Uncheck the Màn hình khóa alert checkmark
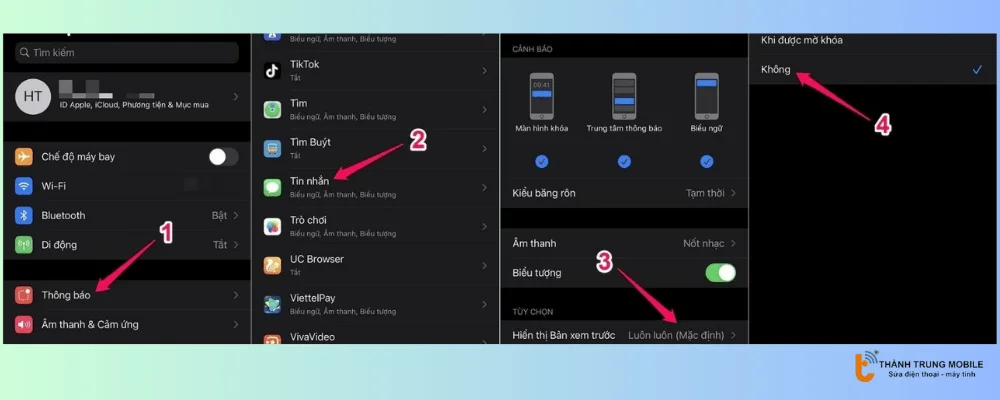The height and width of the screenshot is (400, 1000). coord(541,162)
